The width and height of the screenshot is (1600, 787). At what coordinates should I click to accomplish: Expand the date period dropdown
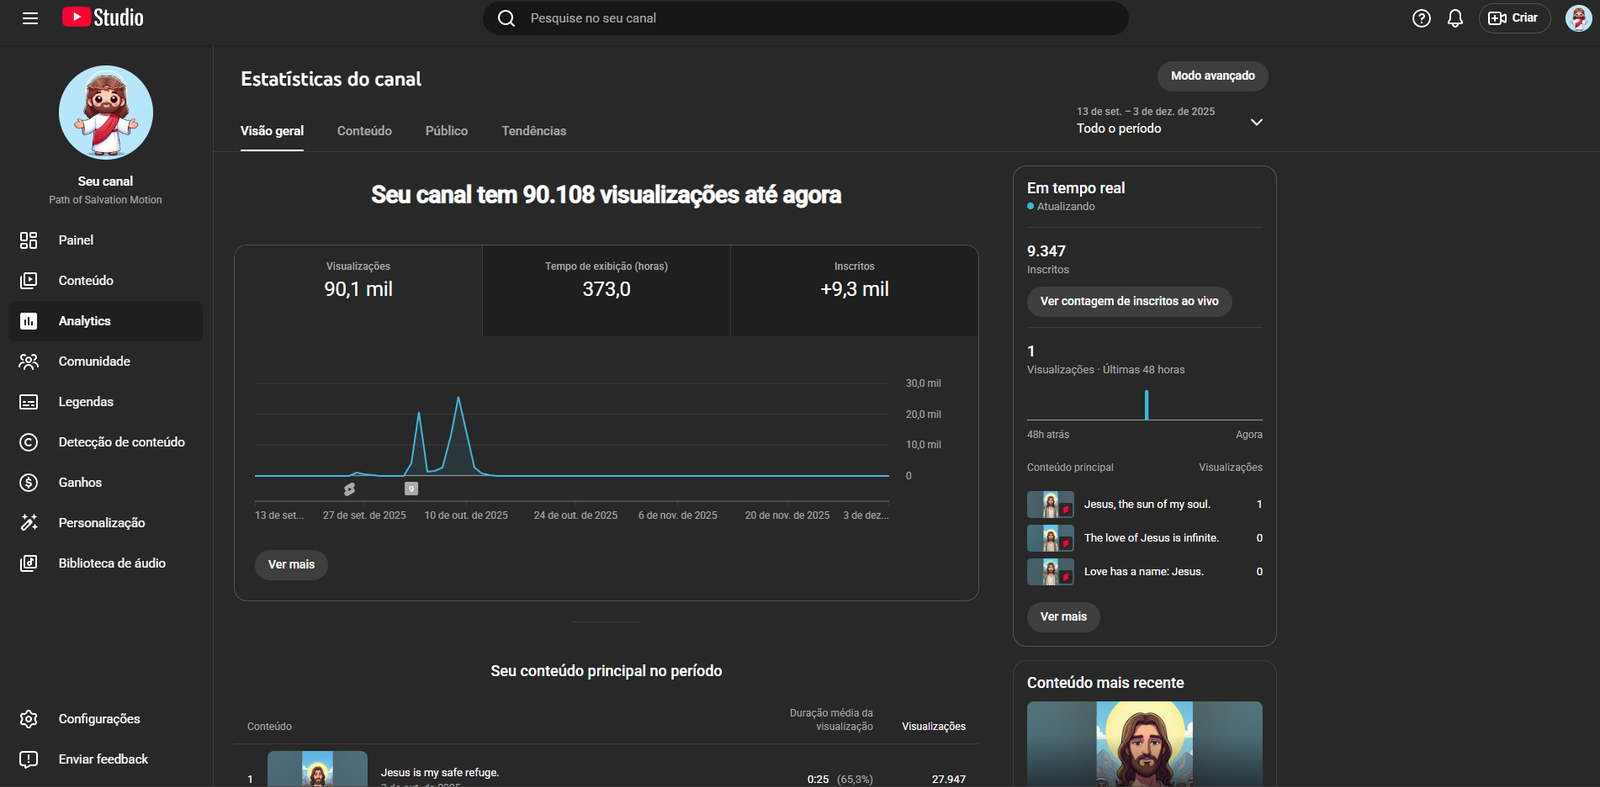tap(1257, 122)
